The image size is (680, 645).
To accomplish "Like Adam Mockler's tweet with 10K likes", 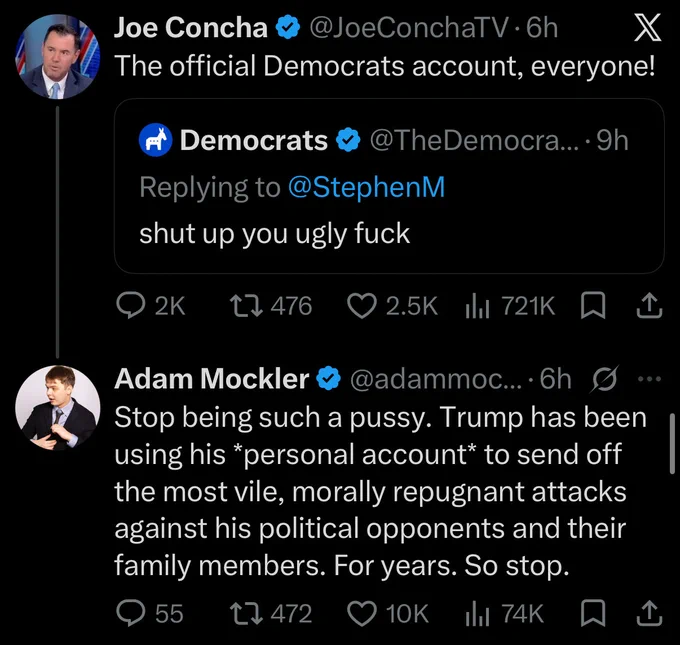I will point(362,613).
